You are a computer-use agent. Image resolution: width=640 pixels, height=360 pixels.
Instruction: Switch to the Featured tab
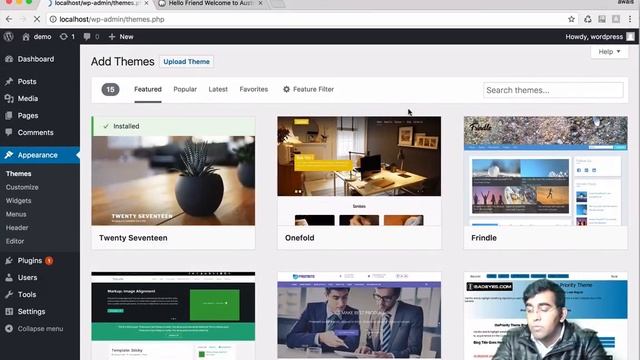coord(148,89)
